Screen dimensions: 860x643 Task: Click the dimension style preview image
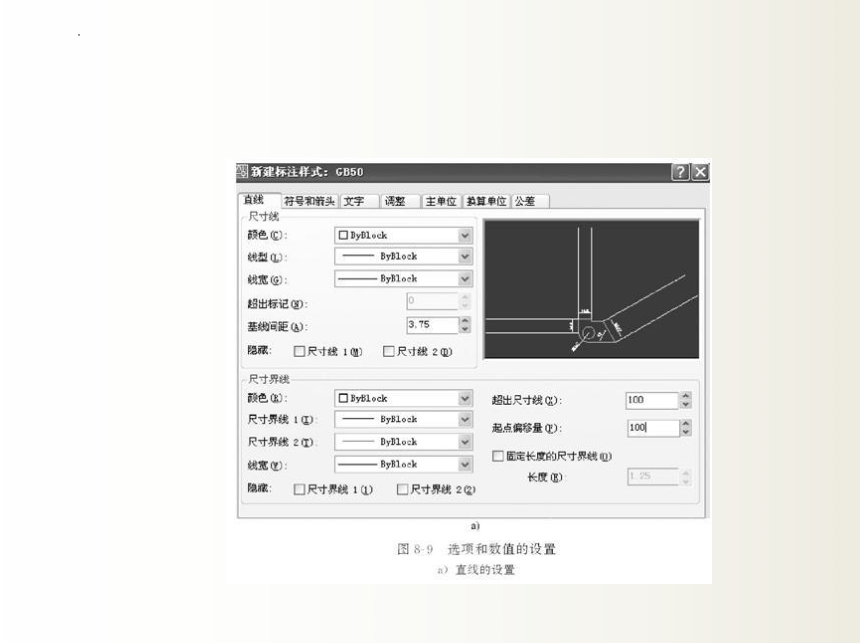coord(591,289)
